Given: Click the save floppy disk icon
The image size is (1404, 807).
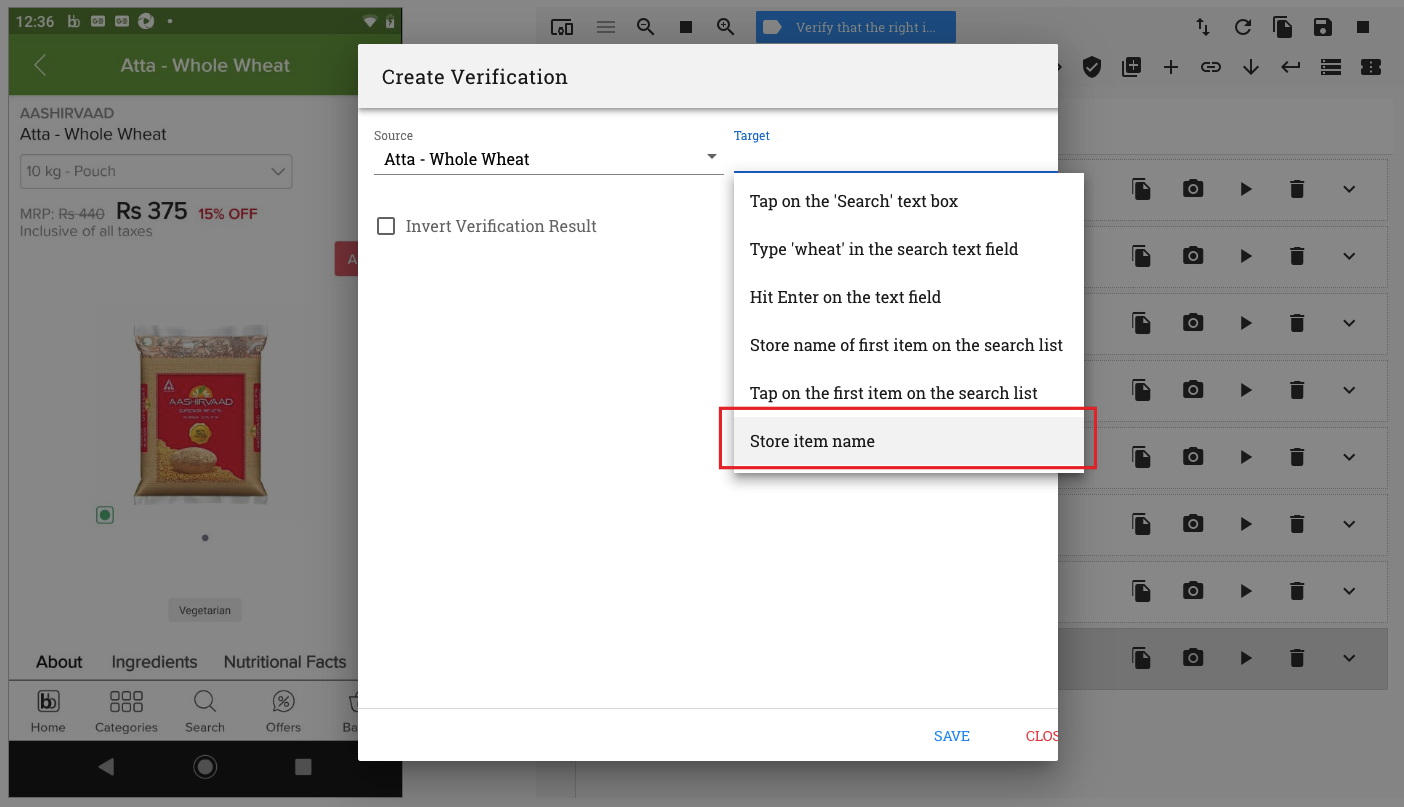Looking at the screenshot, I should pos(1323,27).
